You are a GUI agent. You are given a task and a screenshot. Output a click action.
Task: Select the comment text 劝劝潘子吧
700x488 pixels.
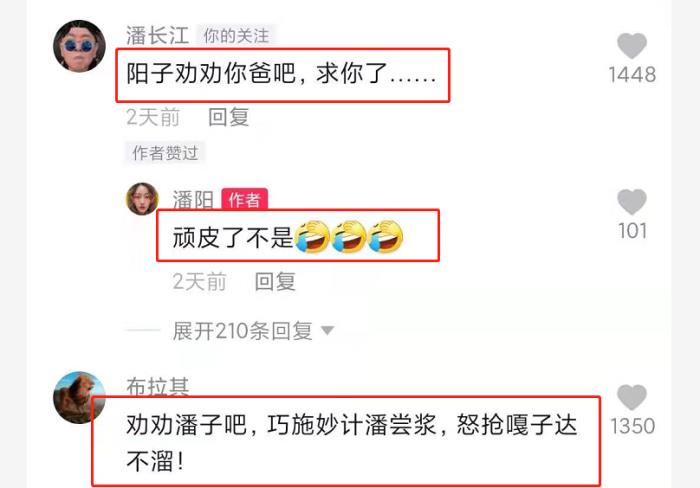point(187,424)
